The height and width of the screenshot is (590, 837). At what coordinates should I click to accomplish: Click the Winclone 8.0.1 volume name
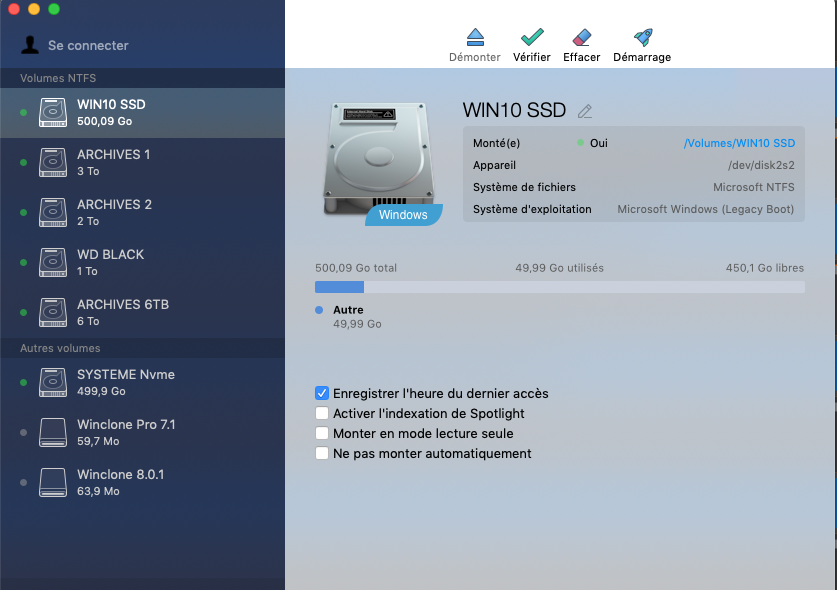point(121,475)
